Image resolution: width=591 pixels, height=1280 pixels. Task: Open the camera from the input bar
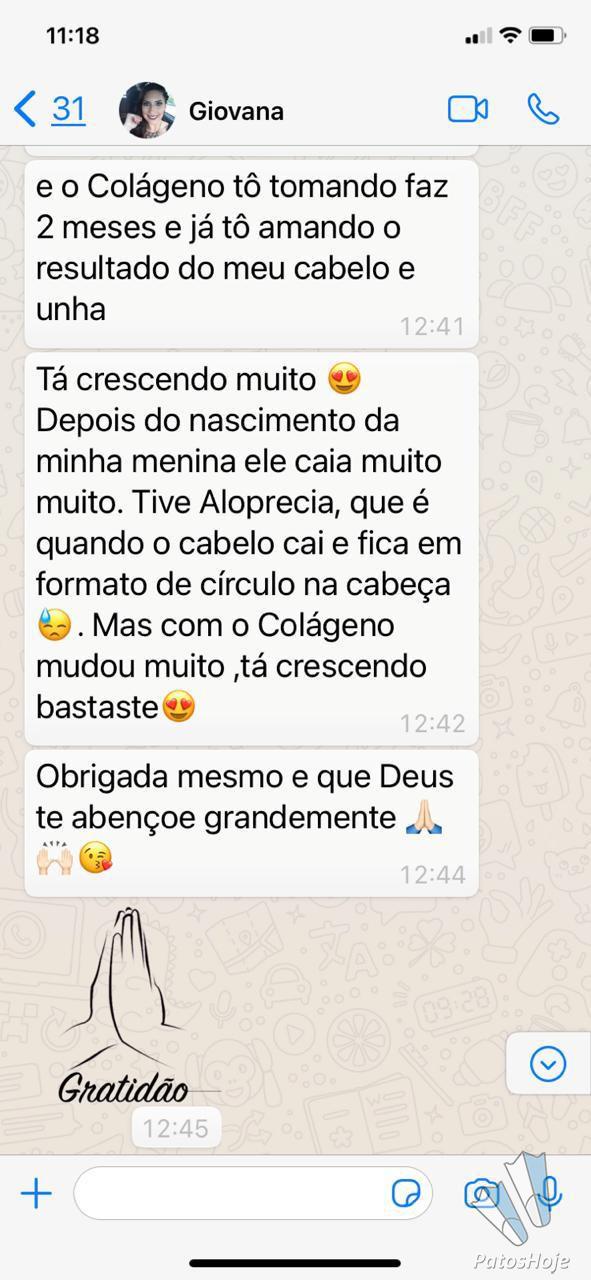click(482, 1193)
